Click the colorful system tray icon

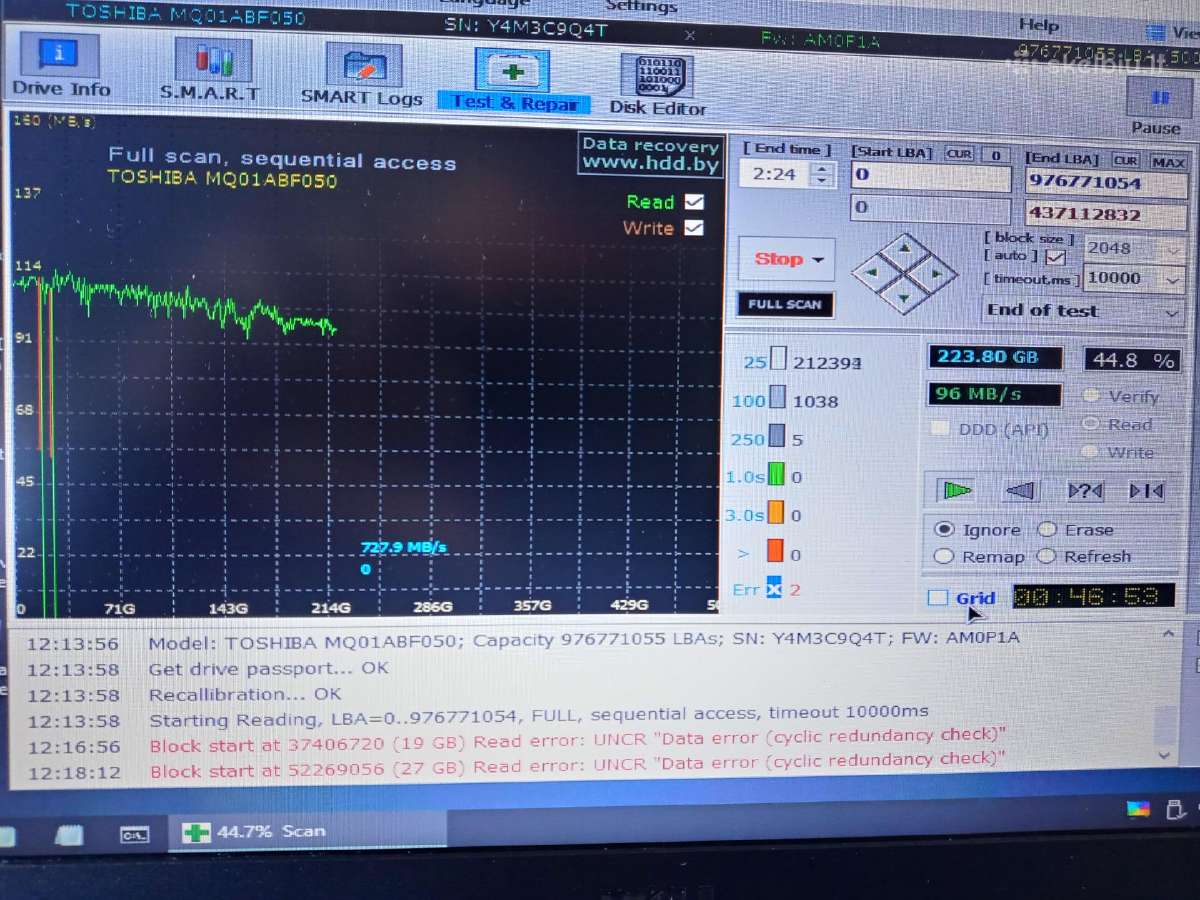pos(1138,809)
